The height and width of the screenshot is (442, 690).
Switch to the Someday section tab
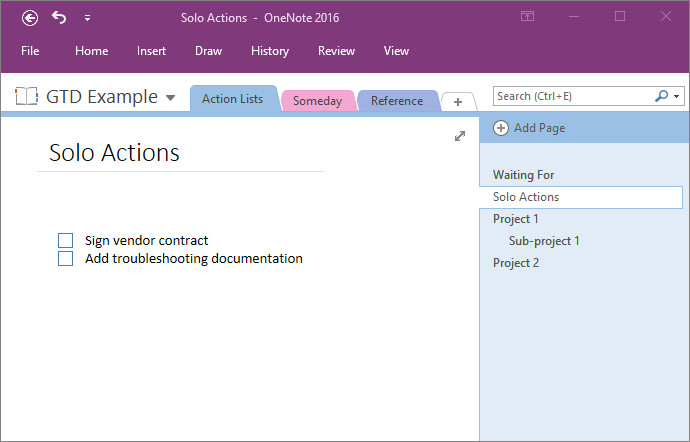point(317,101)
